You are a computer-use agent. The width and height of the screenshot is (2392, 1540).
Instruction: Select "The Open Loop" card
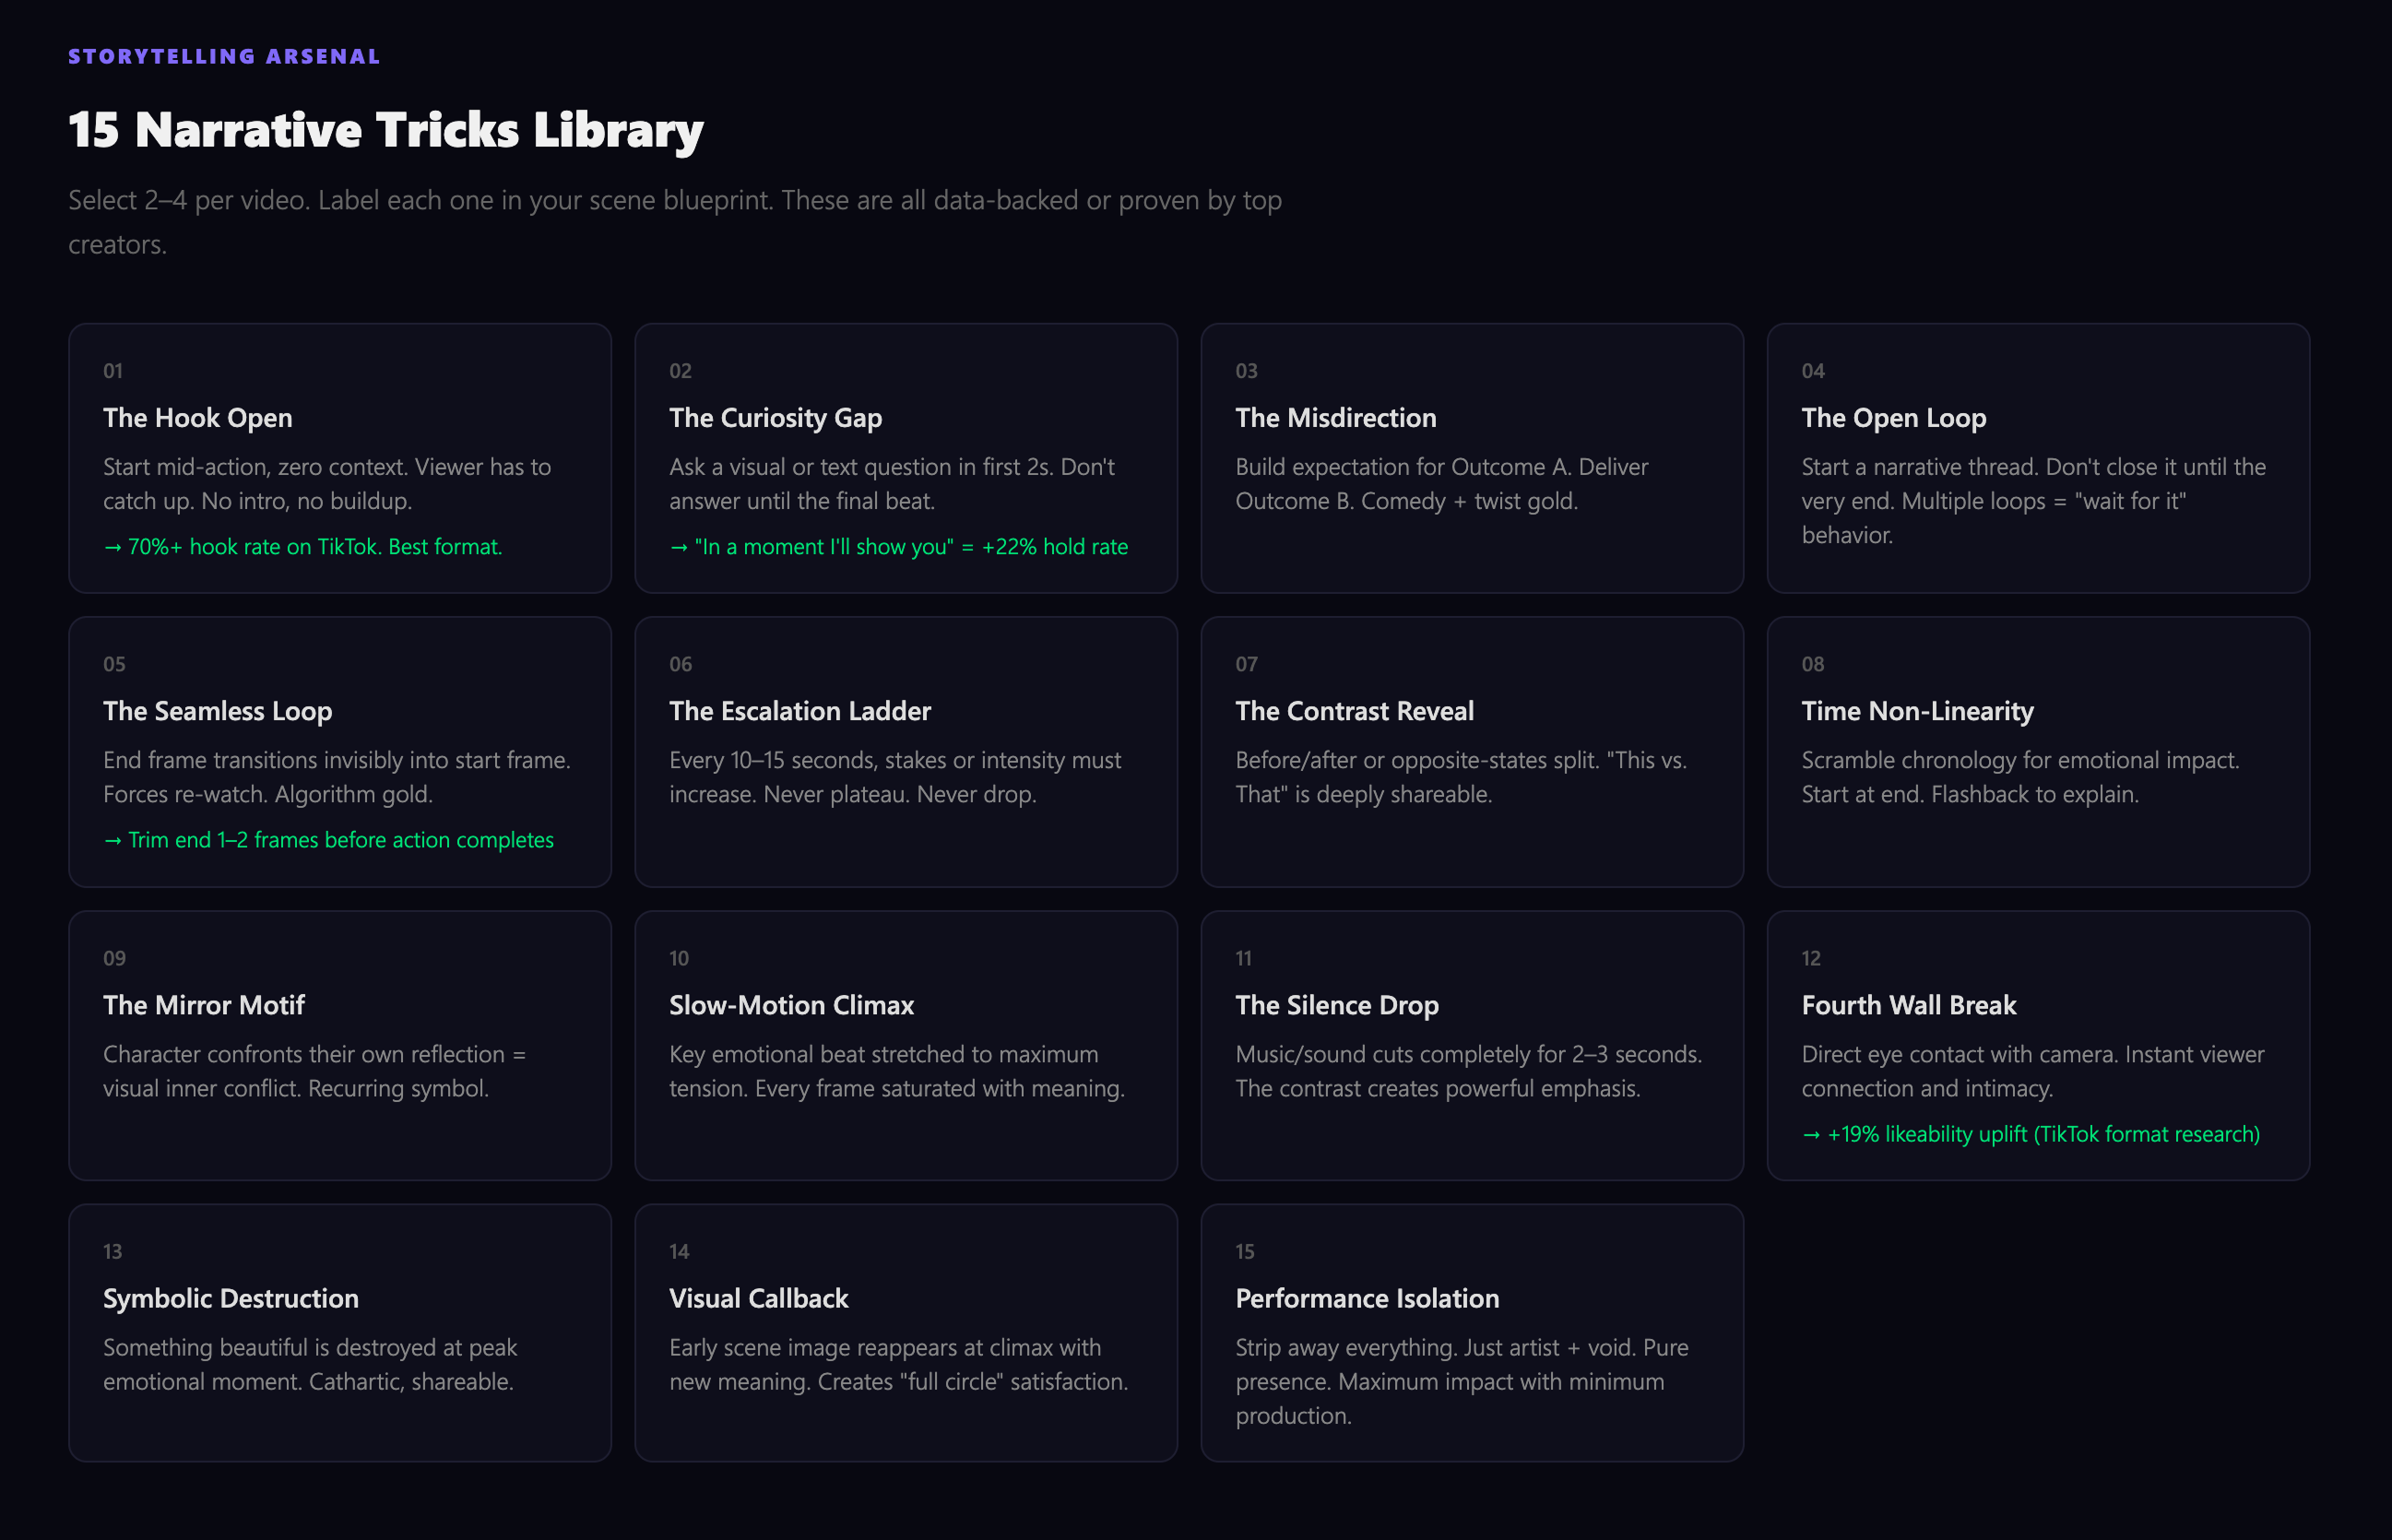(2037, 459)
